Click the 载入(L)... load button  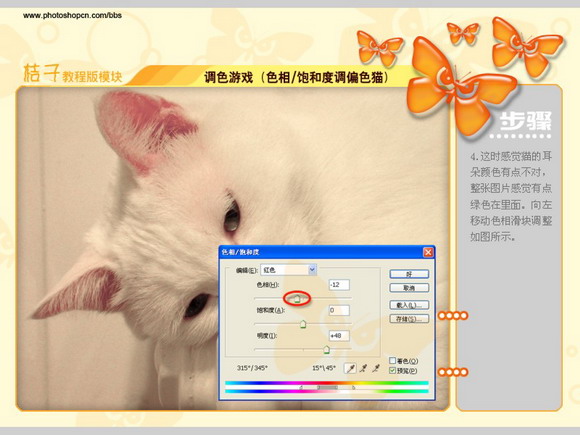point(409,305)
